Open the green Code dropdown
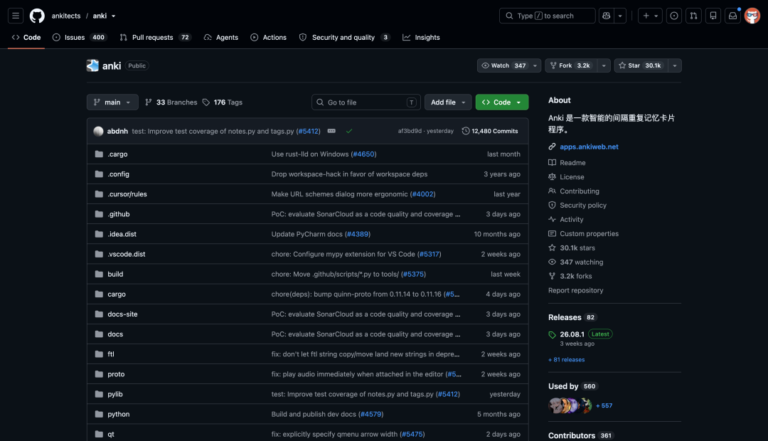 (502, 102)
